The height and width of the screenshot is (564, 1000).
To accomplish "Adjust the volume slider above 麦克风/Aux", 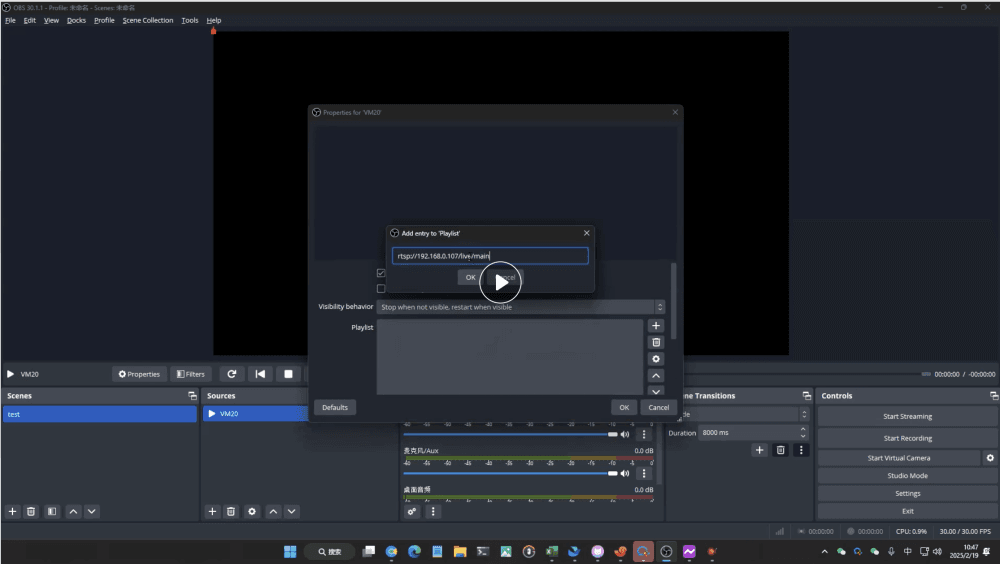I will (510, 434).
